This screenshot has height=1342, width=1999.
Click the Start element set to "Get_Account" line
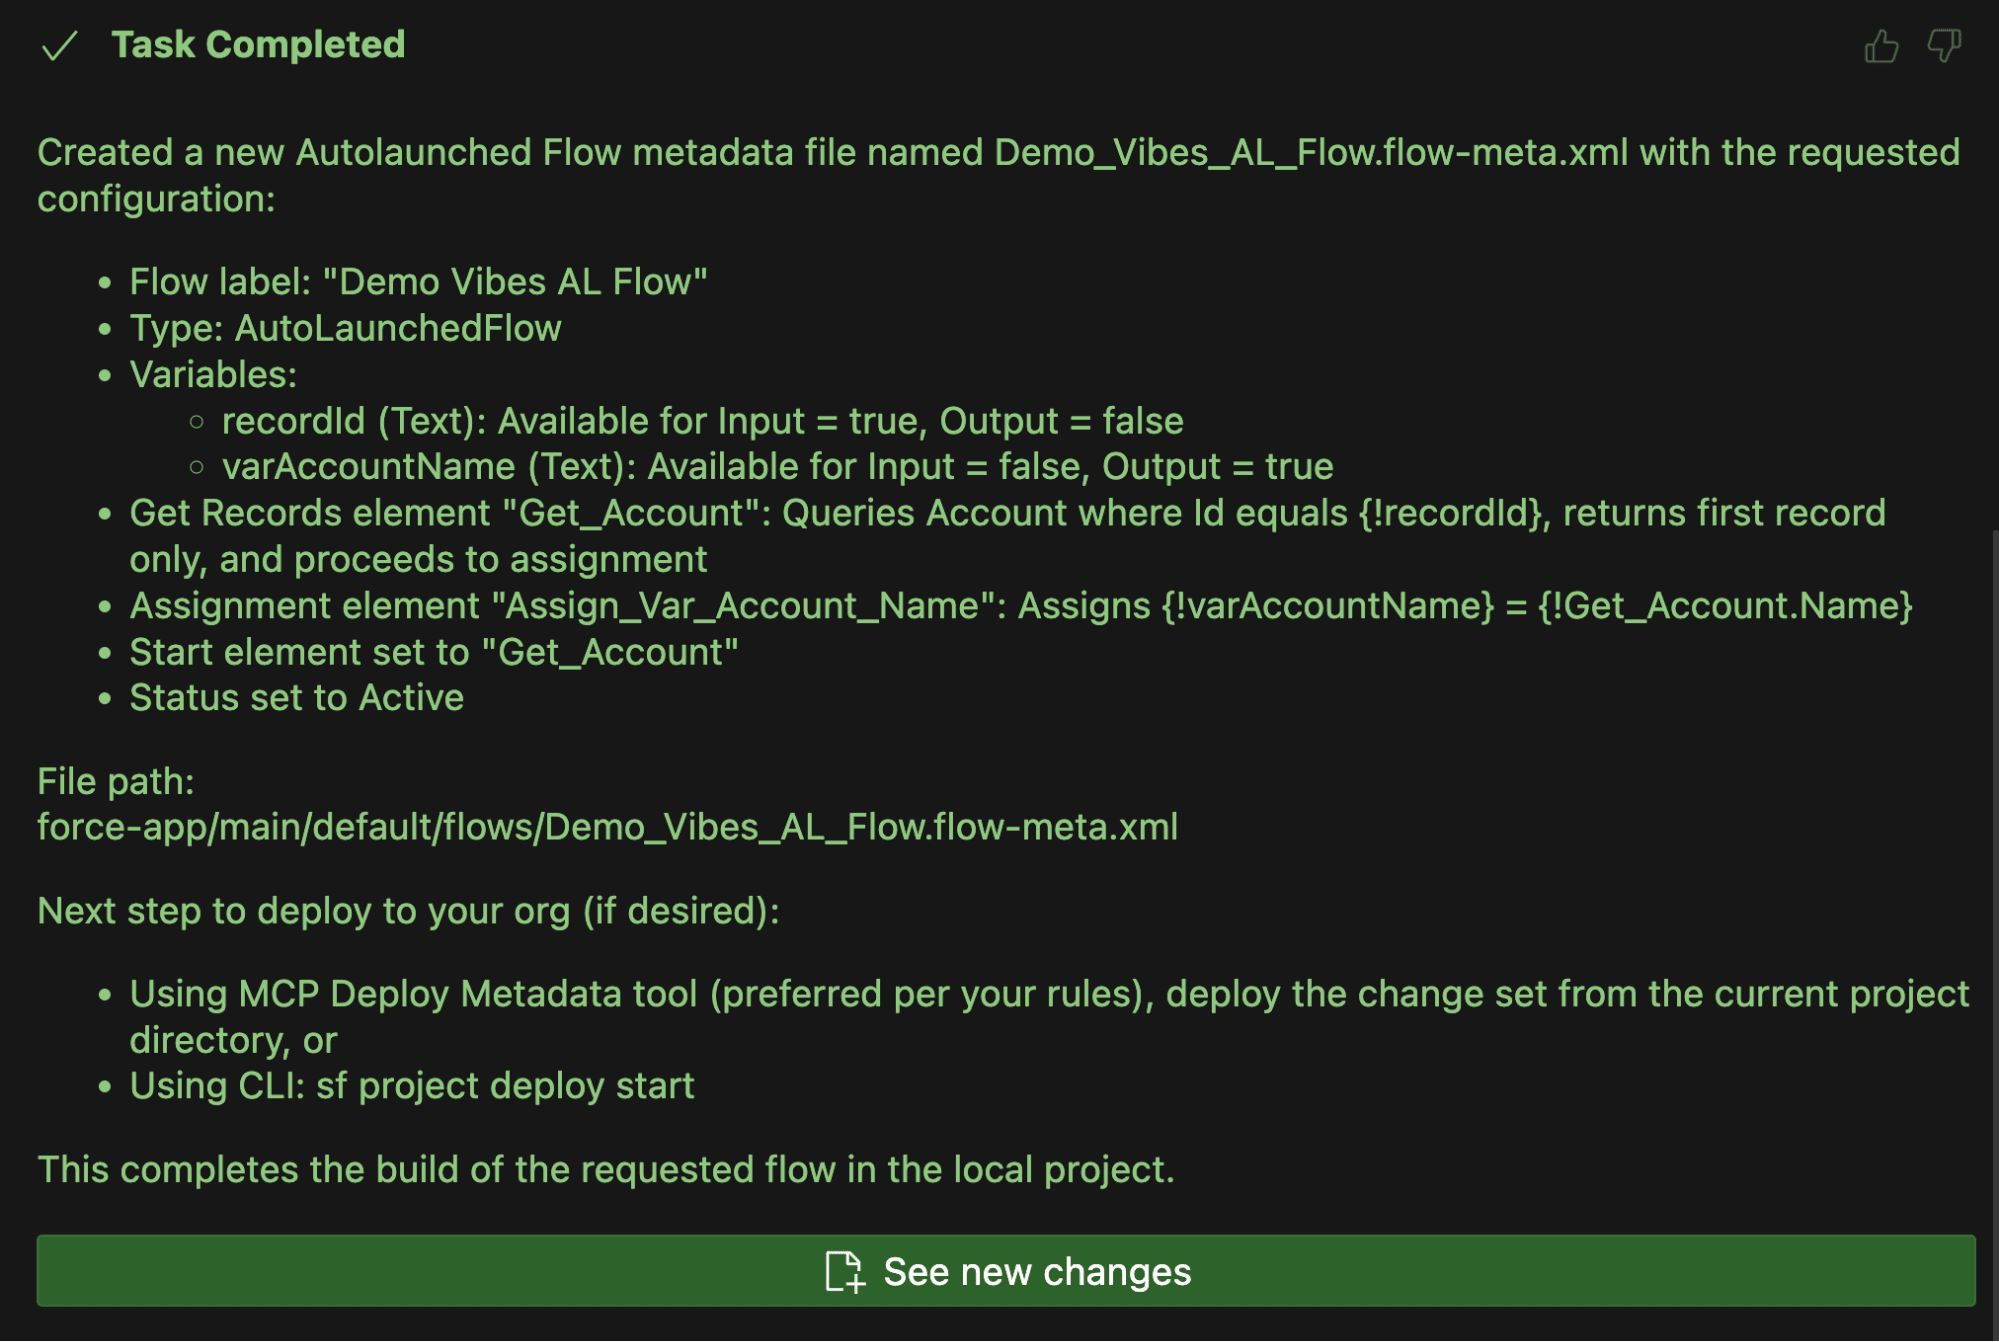click(x=433, y=652)
